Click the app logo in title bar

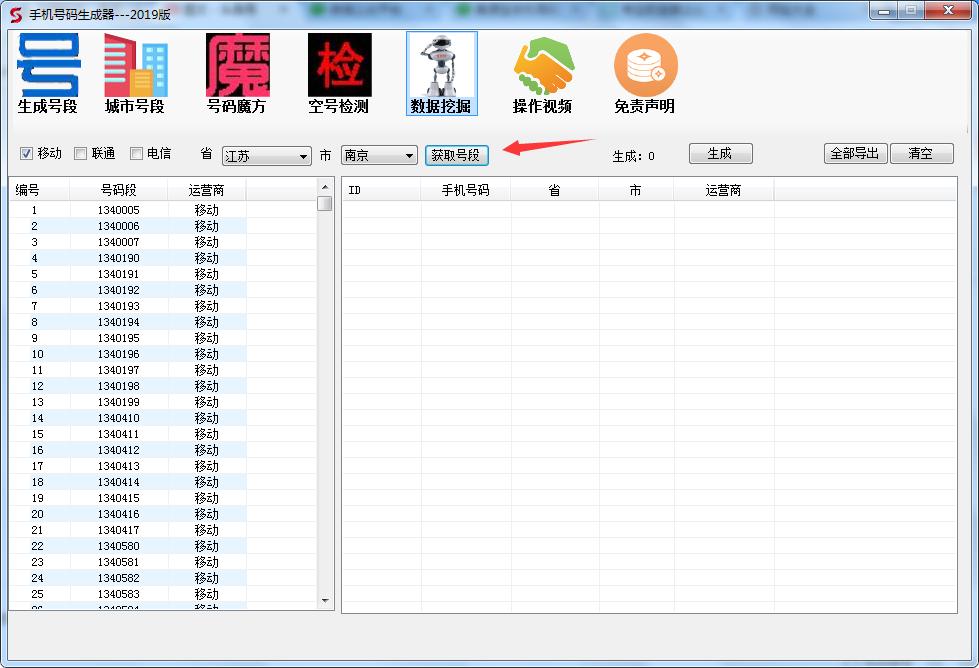click(15, 13)
